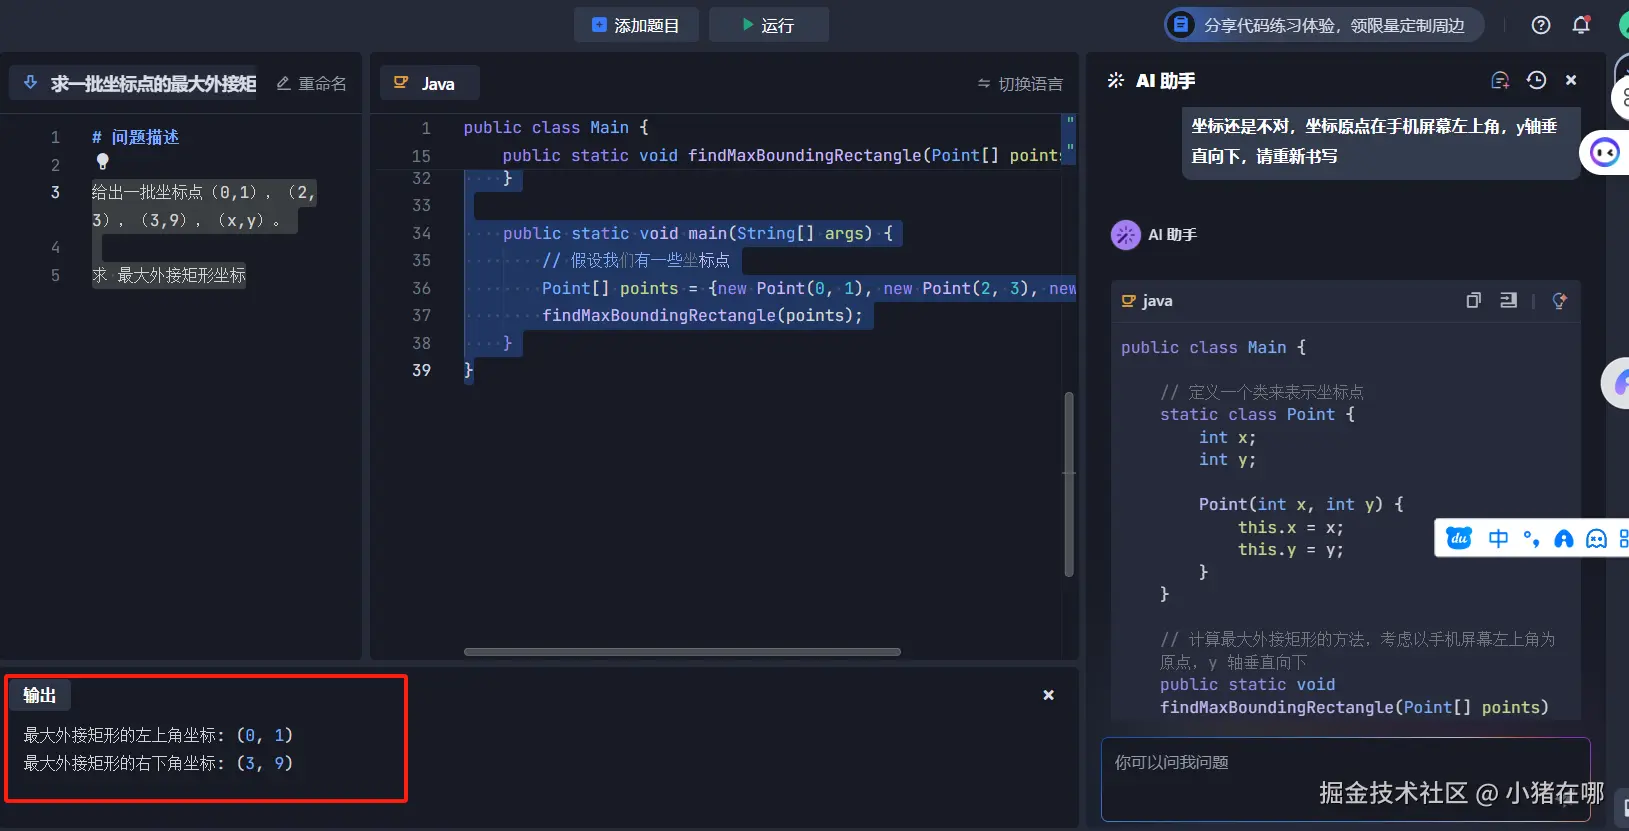Click the editor vertical scrollbar thumb

1069,485
